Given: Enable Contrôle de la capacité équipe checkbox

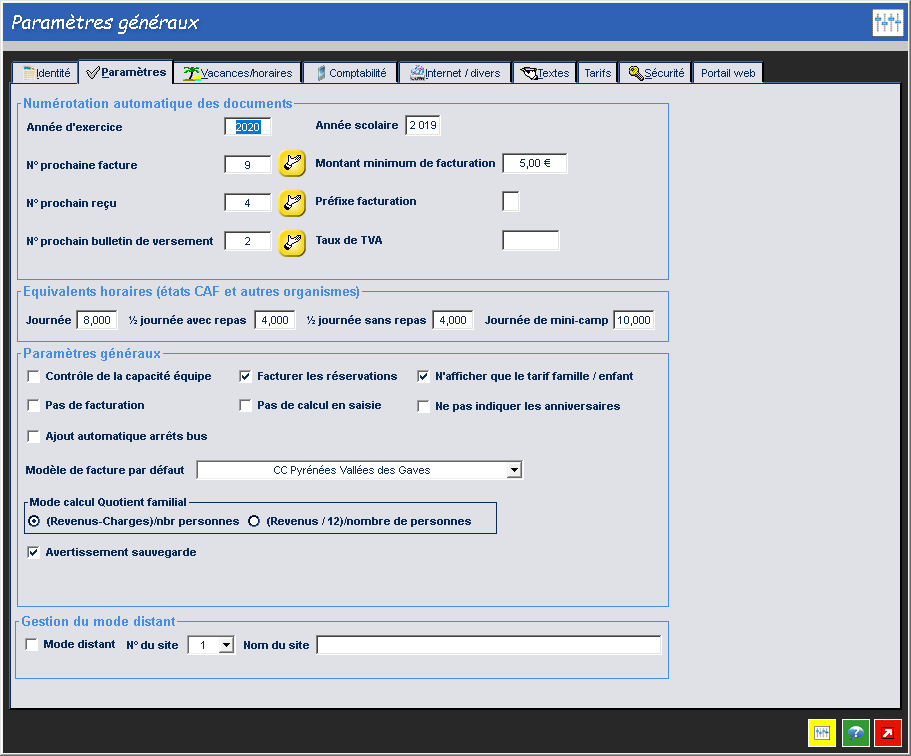Looking at the screenshot, I should (34, 377).
